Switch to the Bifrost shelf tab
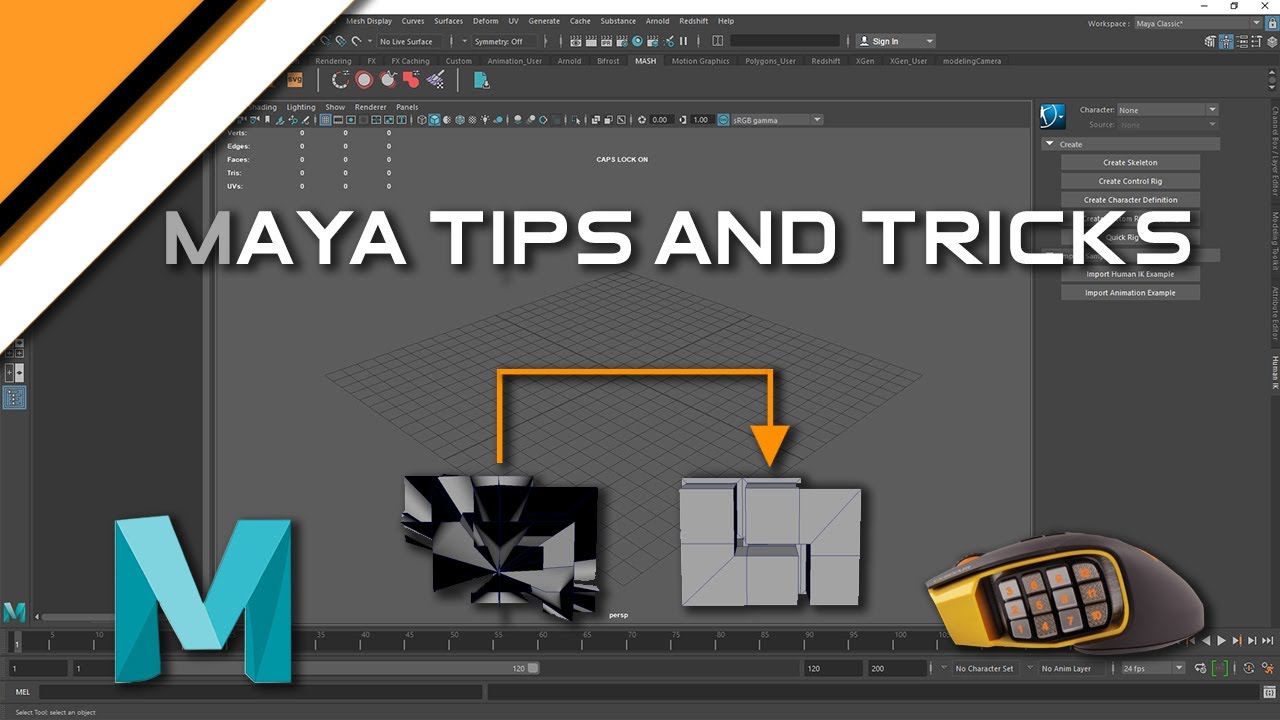 608,61
